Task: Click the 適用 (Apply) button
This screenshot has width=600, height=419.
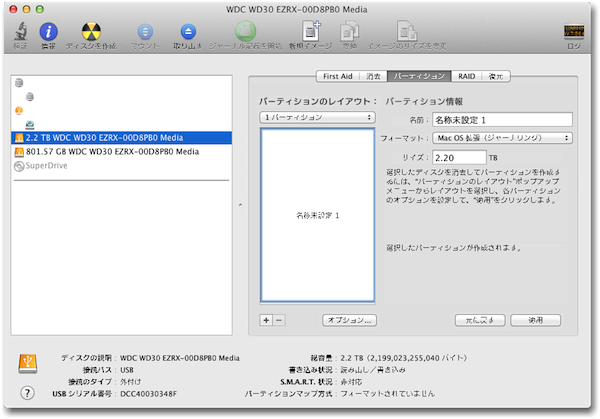Action: tap(536, 320)
